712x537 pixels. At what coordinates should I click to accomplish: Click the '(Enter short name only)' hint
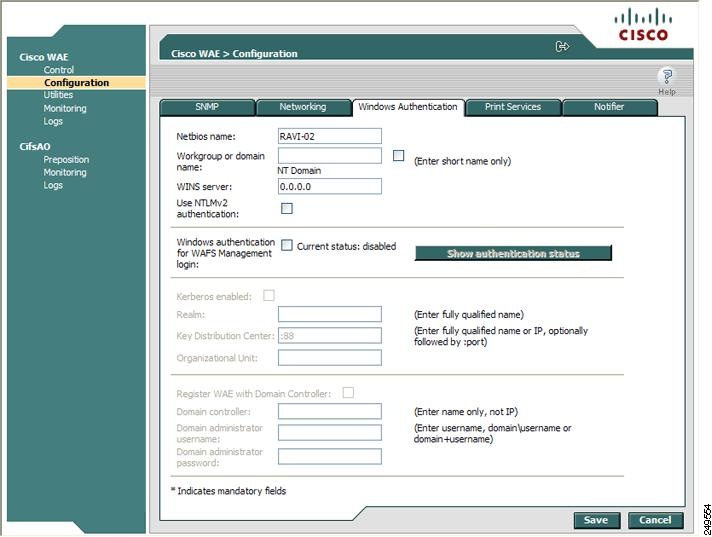coord(462,161)
